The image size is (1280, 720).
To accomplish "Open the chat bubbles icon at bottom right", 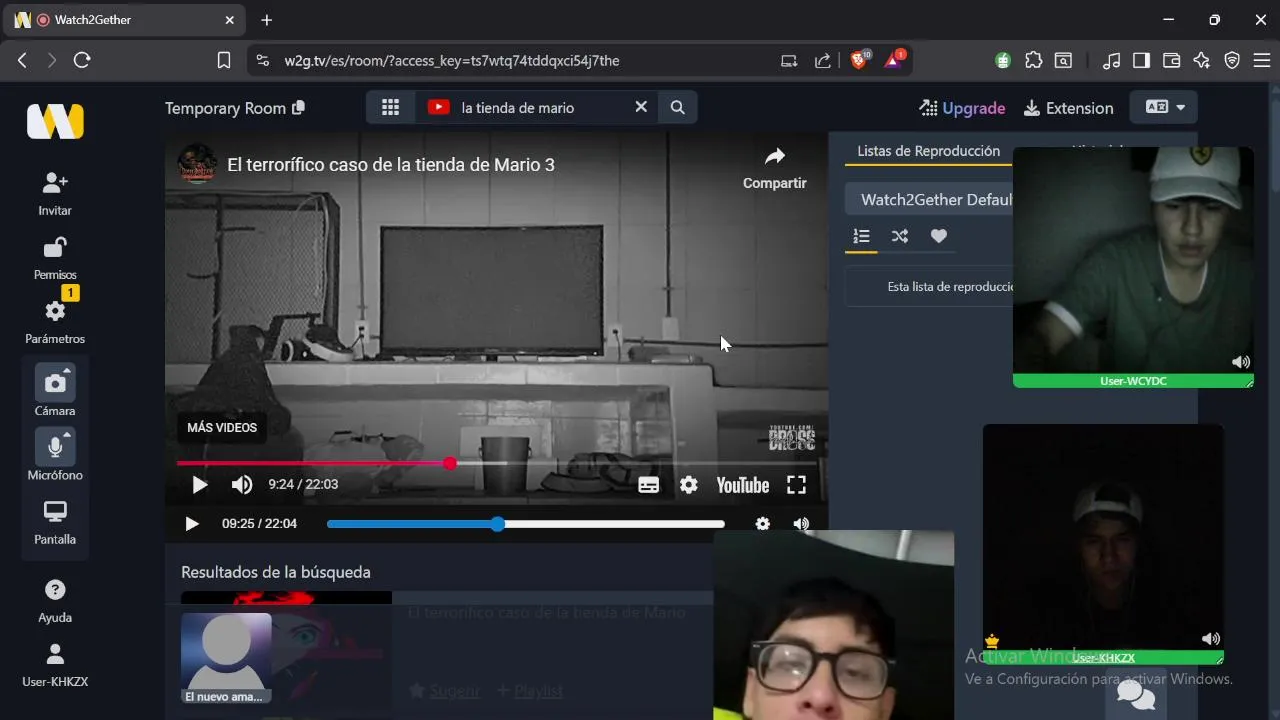I will pyautogui.click(x=1136, y=693).
